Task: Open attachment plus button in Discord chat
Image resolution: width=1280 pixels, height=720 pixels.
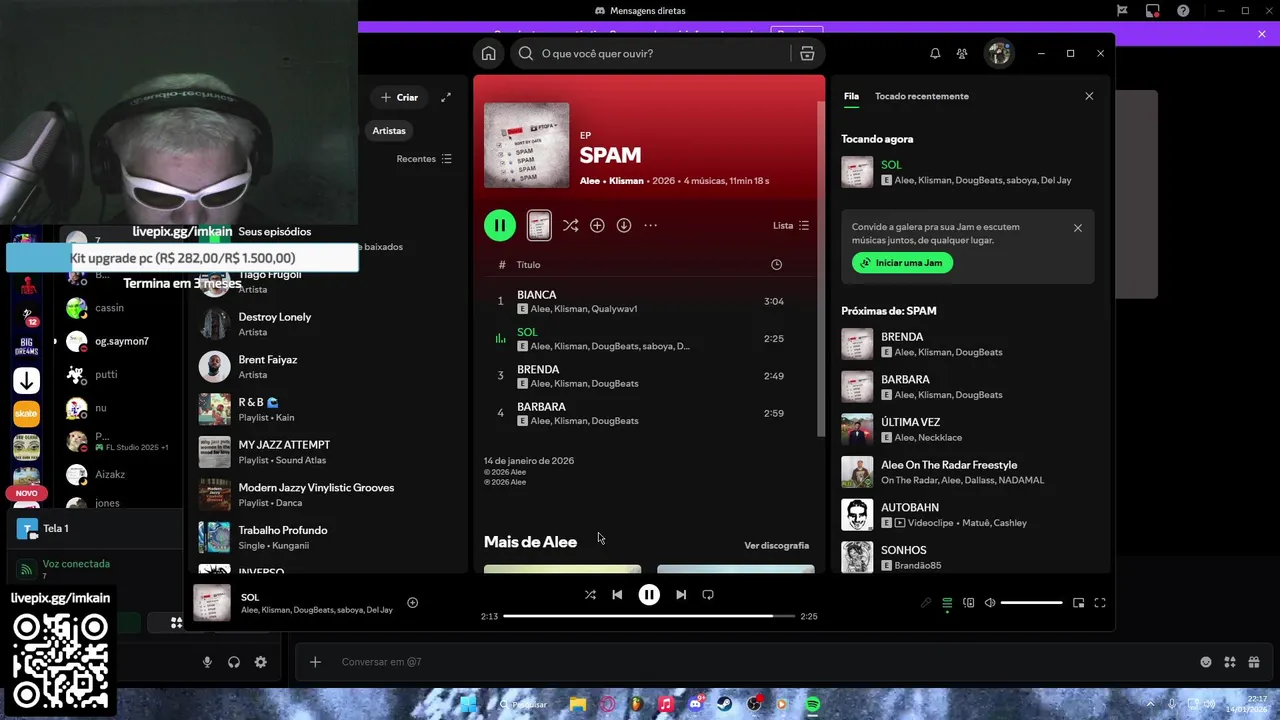Action: (x=315, y=662)
